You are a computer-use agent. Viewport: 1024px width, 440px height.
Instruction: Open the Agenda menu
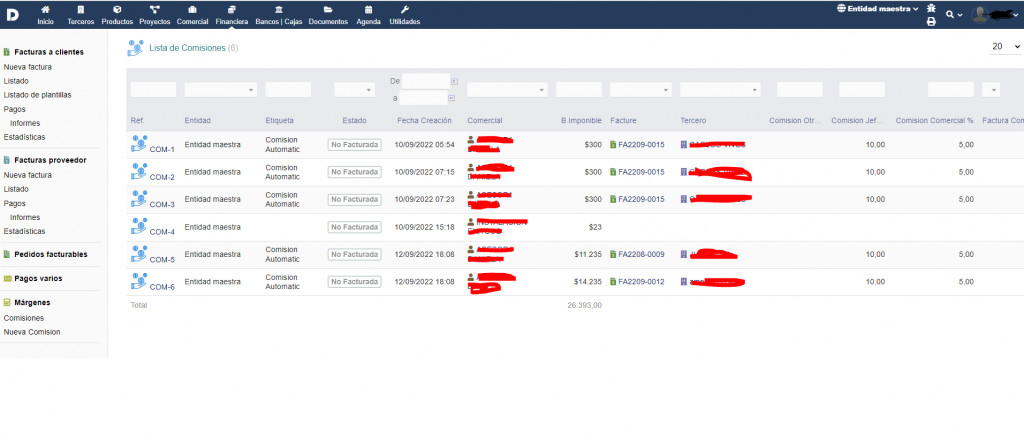368,15
